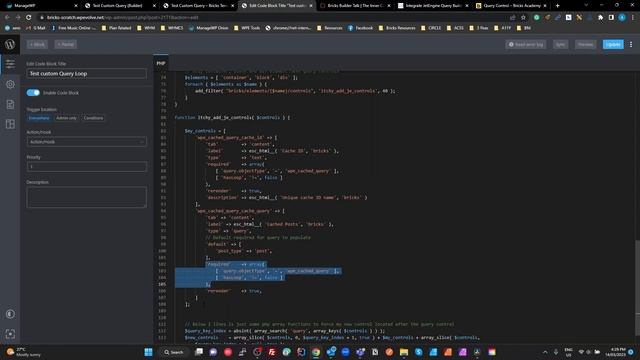Open the ManageWP Orion bookmark
This screenshot has width=640, height=360.
coord(209,28)
